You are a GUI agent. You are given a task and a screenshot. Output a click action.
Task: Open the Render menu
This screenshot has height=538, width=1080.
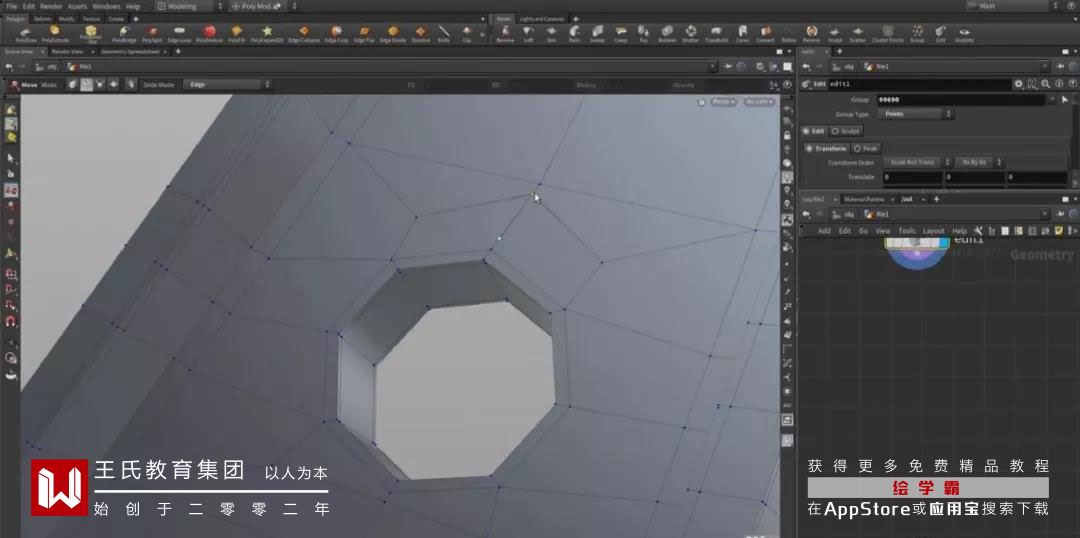(51, 6)
